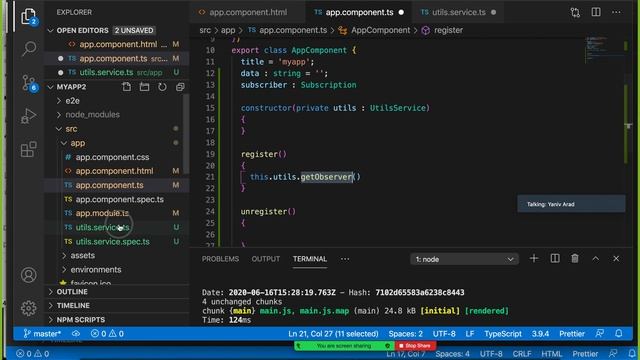Click the feedback icon in status bar

(x=600, y=333)
